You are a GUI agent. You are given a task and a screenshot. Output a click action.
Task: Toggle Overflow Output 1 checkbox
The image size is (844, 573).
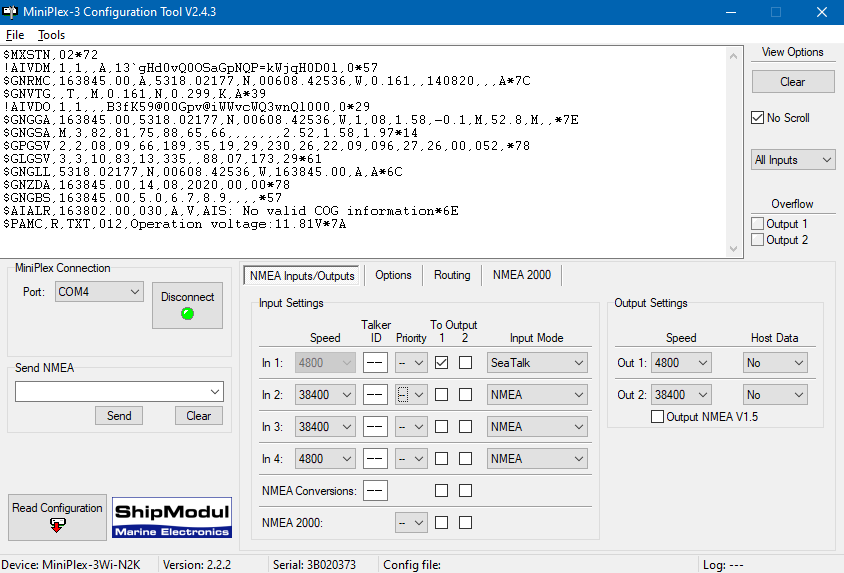(779, 224)
